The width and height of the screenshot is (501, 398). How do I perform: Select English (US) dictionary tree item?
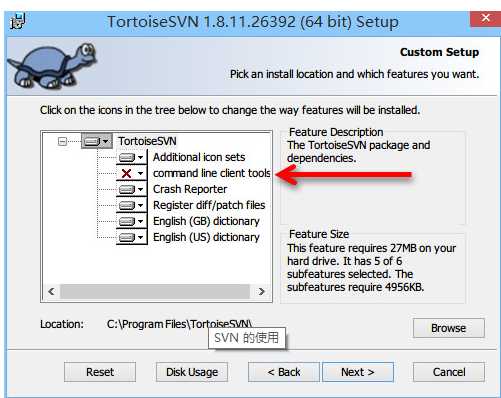[x=206, y=237]
